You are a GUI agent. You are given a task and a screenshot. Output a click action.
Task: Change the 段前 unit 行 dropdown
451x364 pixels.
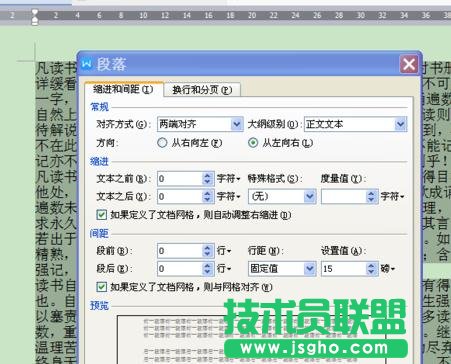click(x=224, y=251)
